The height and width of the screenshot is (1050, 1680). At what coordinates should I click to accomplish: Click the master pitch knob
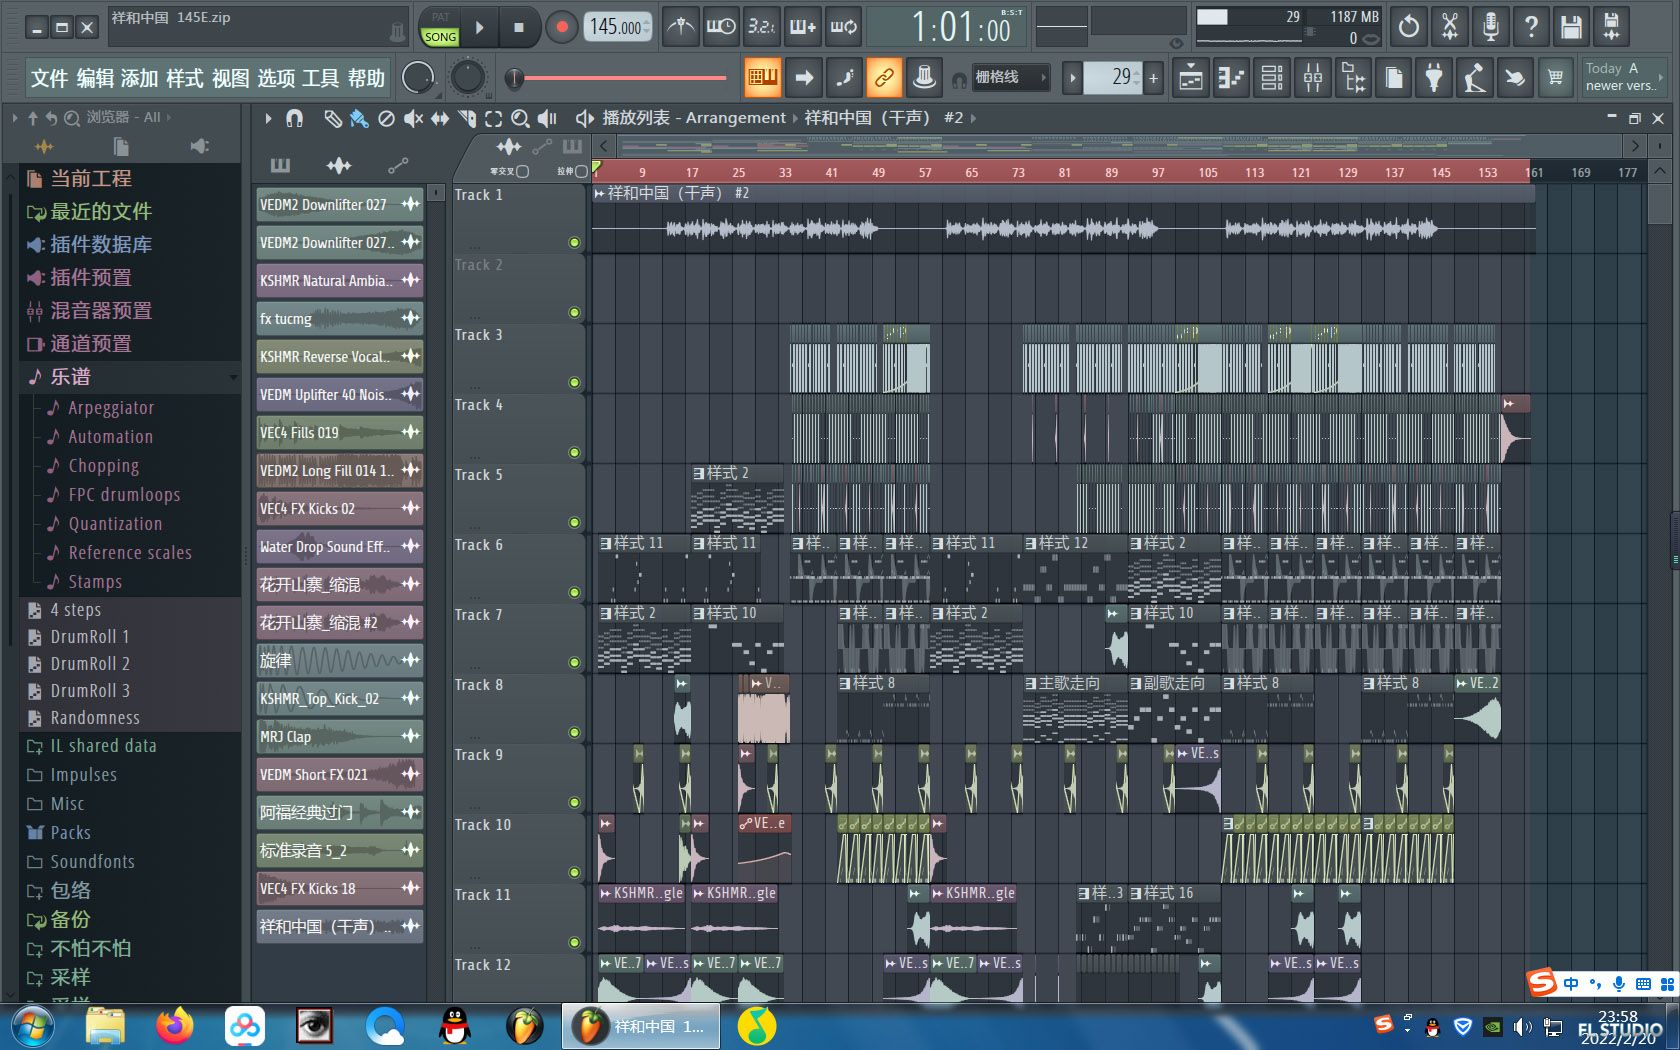tap(467, 77)
